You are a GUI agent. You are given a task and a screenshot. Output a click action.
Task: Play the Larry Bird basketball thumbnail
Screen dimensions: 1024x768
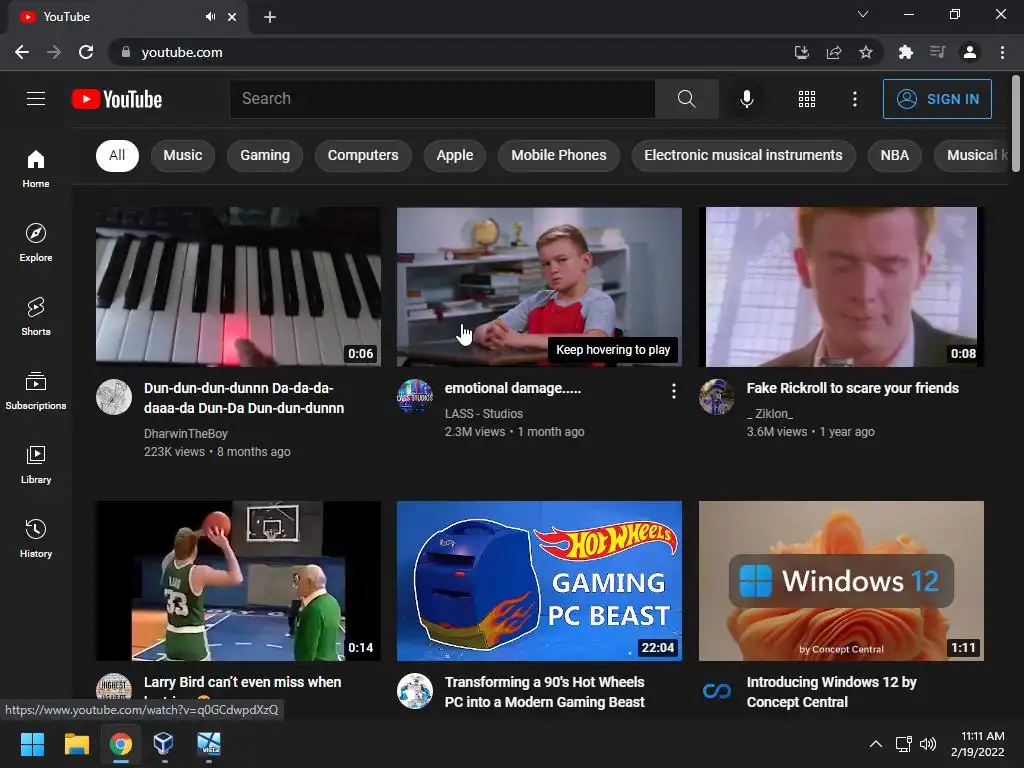[238, 581]
